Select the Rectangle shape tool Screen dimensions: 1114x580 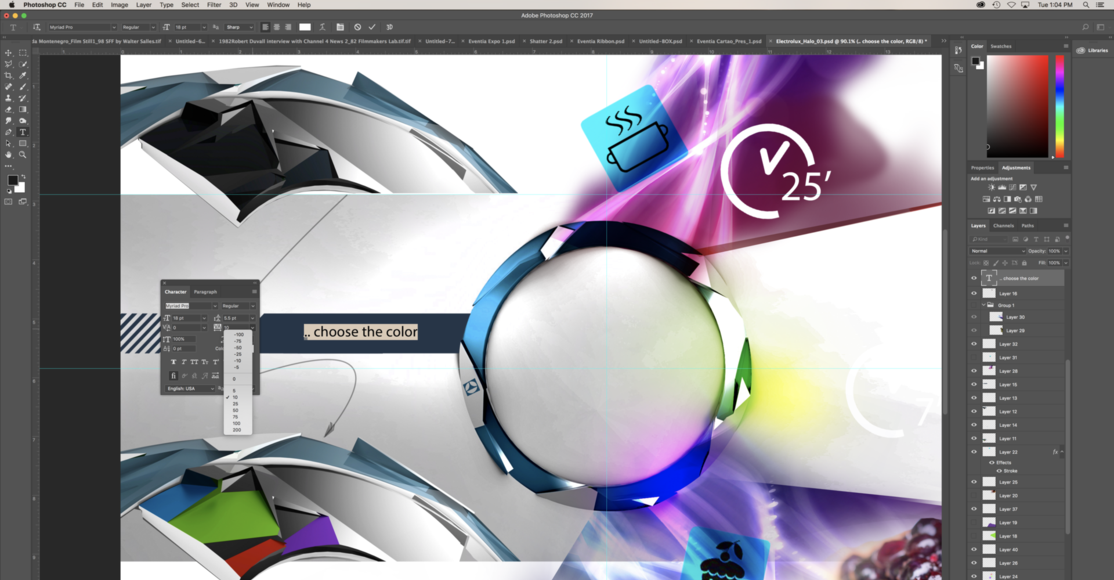23,144
